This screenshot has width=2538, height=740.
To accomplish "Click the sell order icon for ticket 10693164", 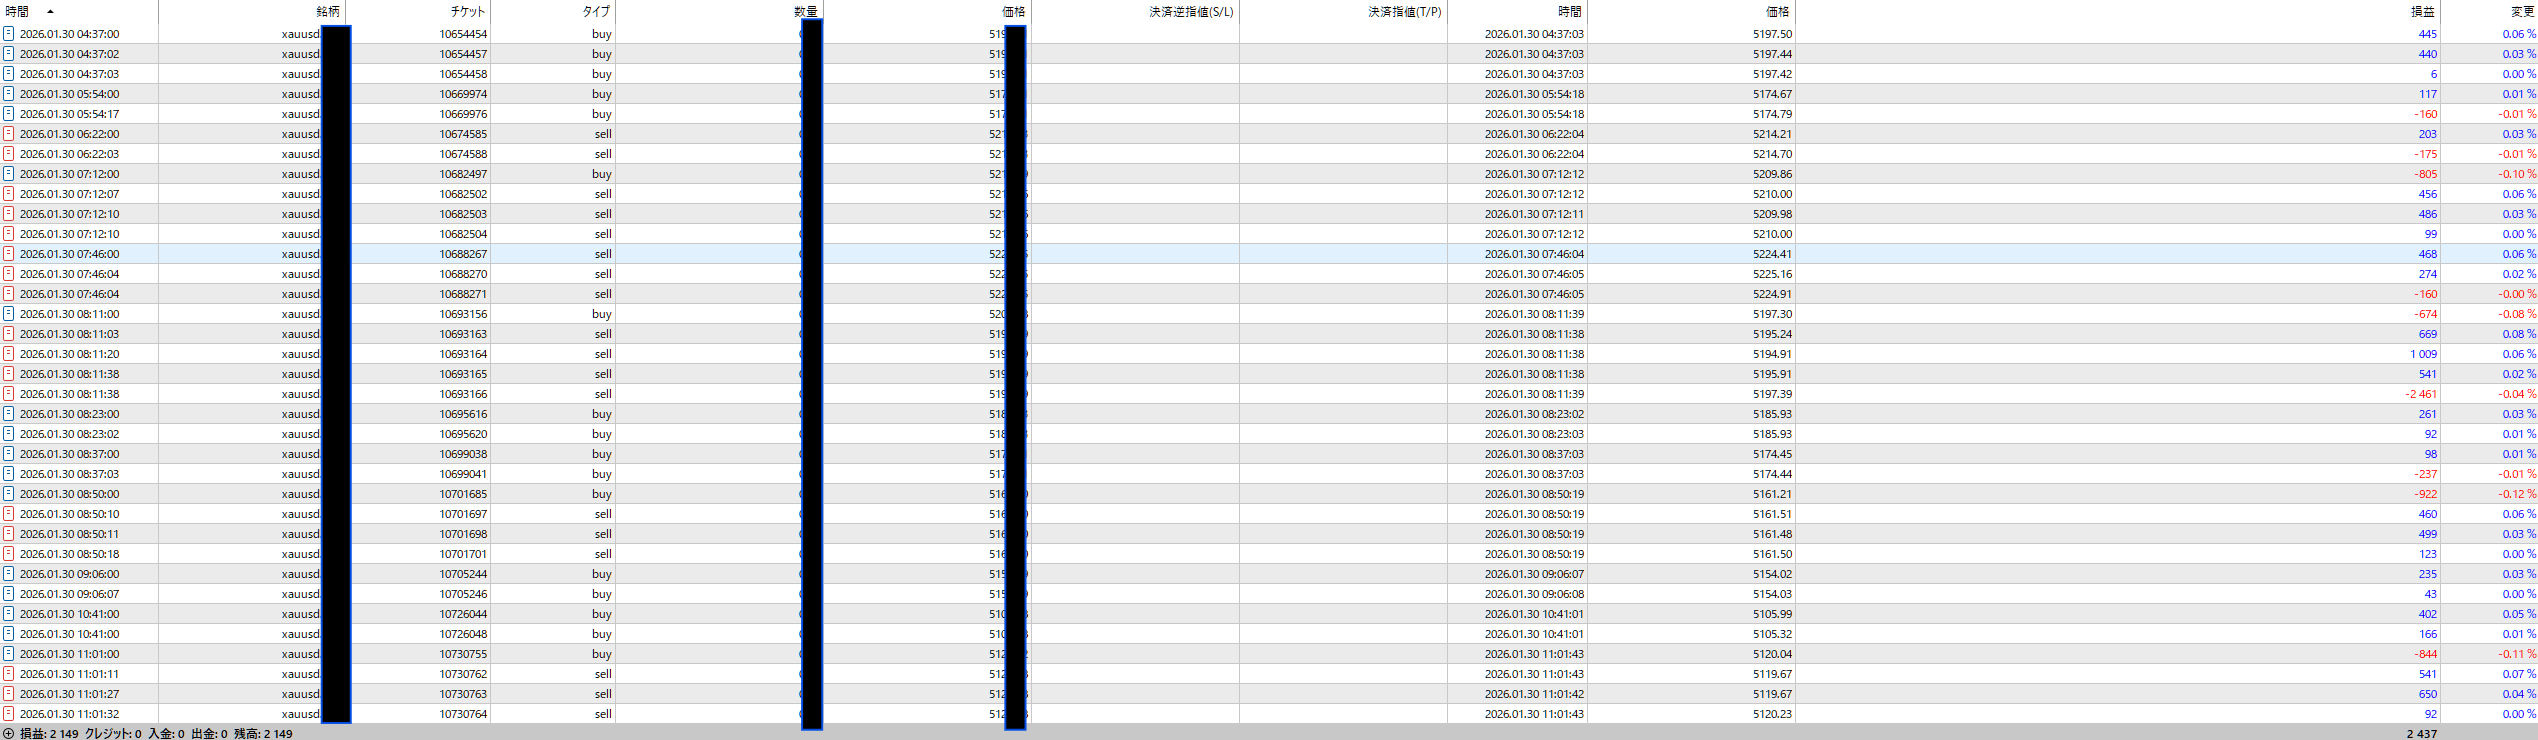I will (8, 354).
